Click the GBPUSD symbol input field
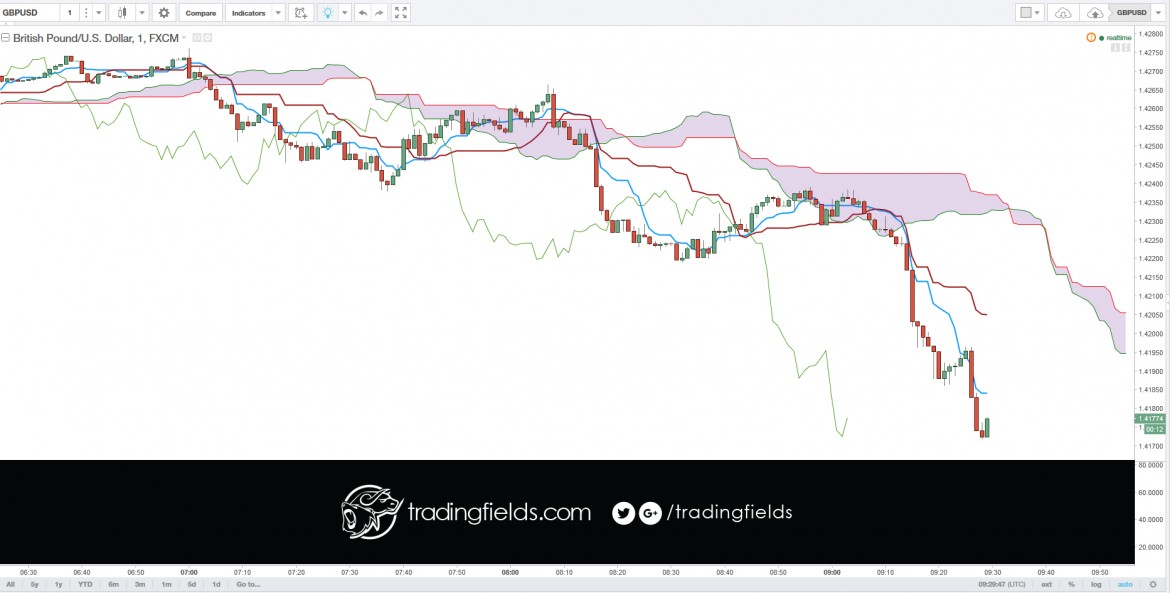Image resolution: width=1170 pixels, height=593 pixels. coord(28,13)
